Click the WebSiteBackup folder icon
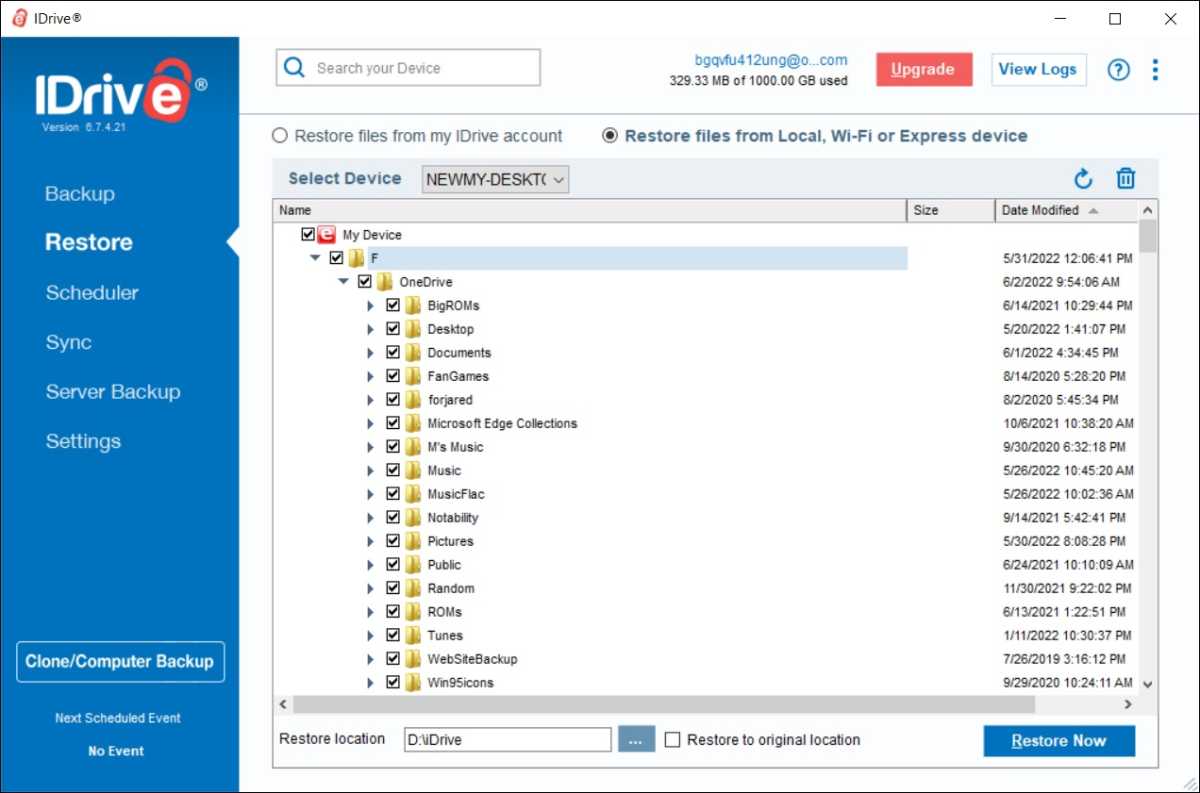 (412, 659)
